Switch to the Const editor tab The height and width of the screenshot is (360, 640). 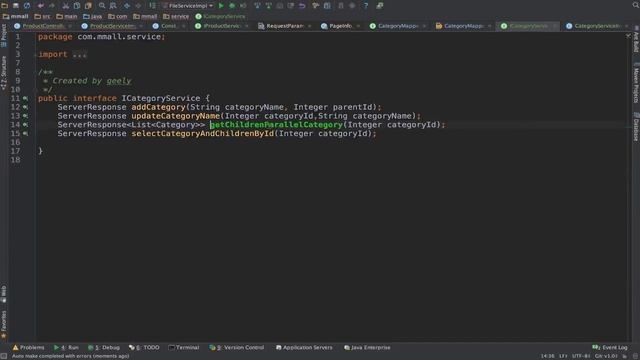point(169,26)
